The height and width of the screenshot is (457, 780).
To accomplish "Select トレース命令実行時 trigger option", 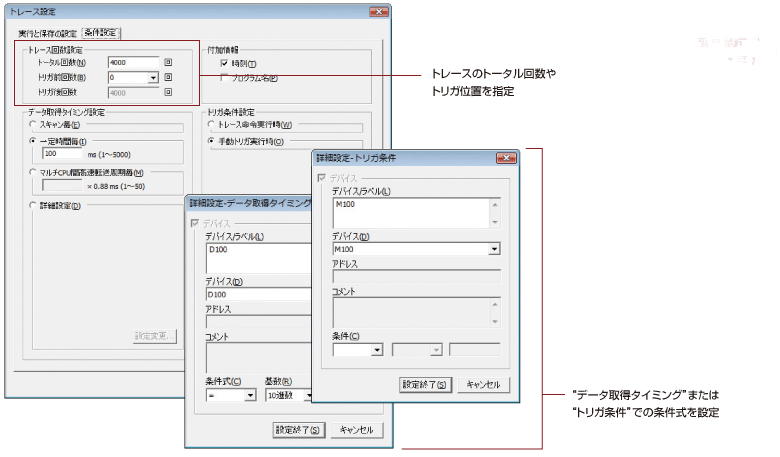I will click(213, 125).
